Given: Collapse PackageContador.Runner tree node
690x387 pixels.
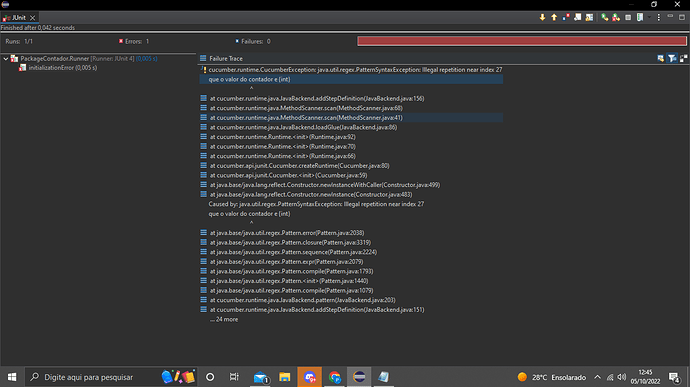Looking at the screenshot, I should coord(6,59).
